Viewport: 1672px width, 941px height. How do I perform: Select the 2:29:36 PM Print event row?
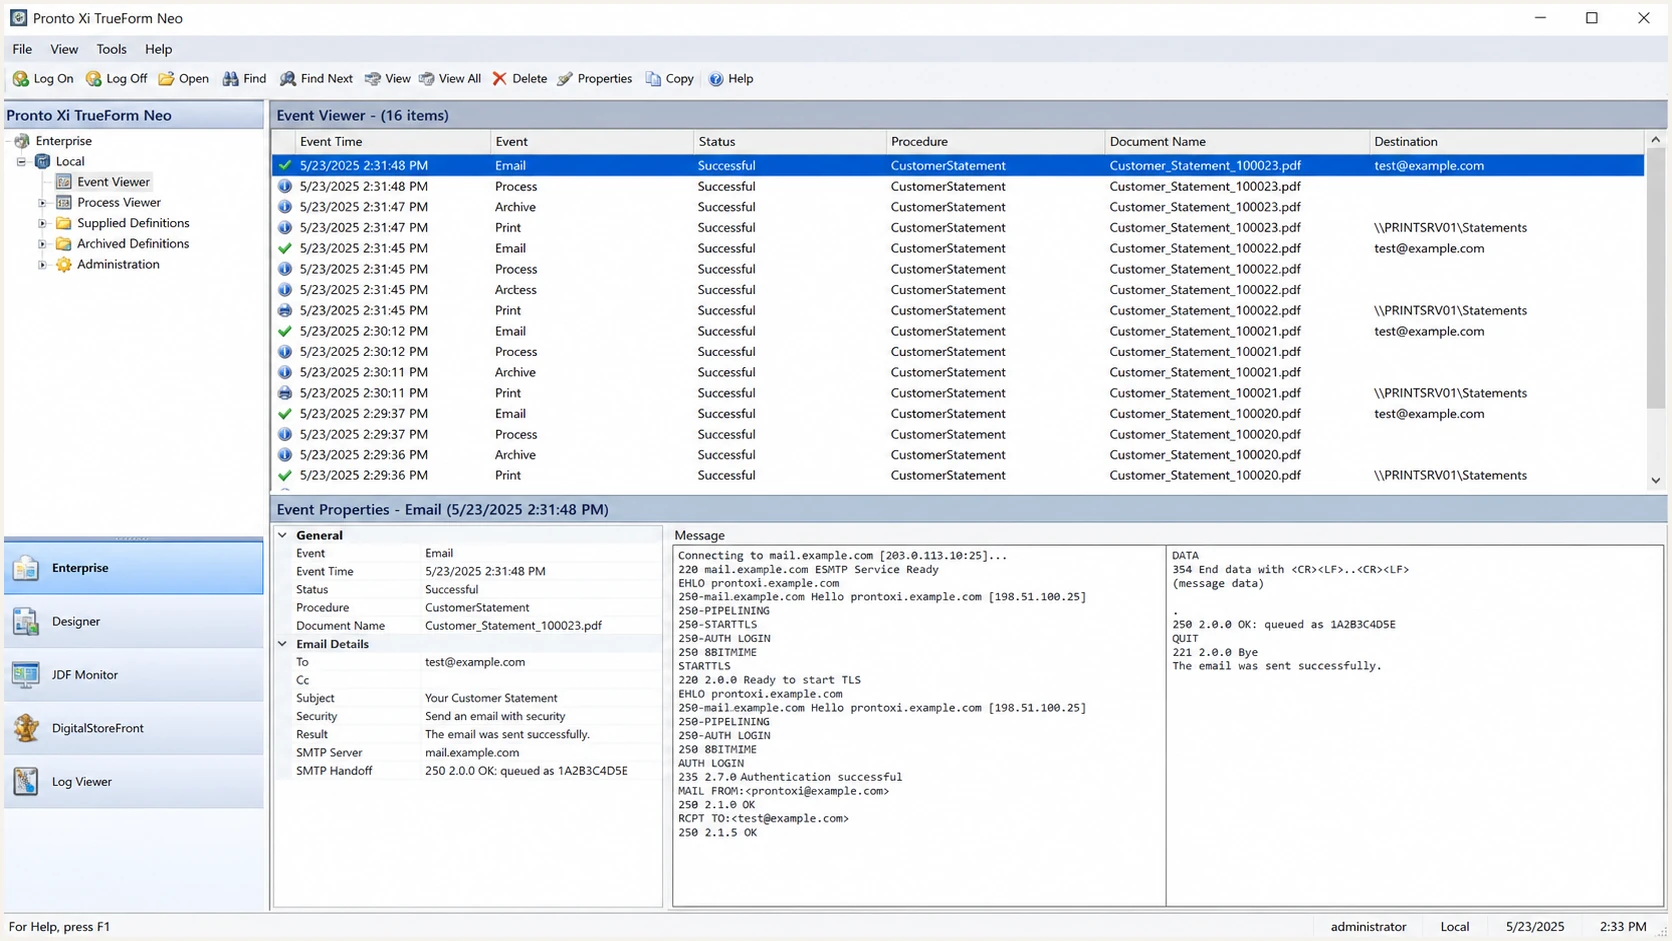click(958, 476)
